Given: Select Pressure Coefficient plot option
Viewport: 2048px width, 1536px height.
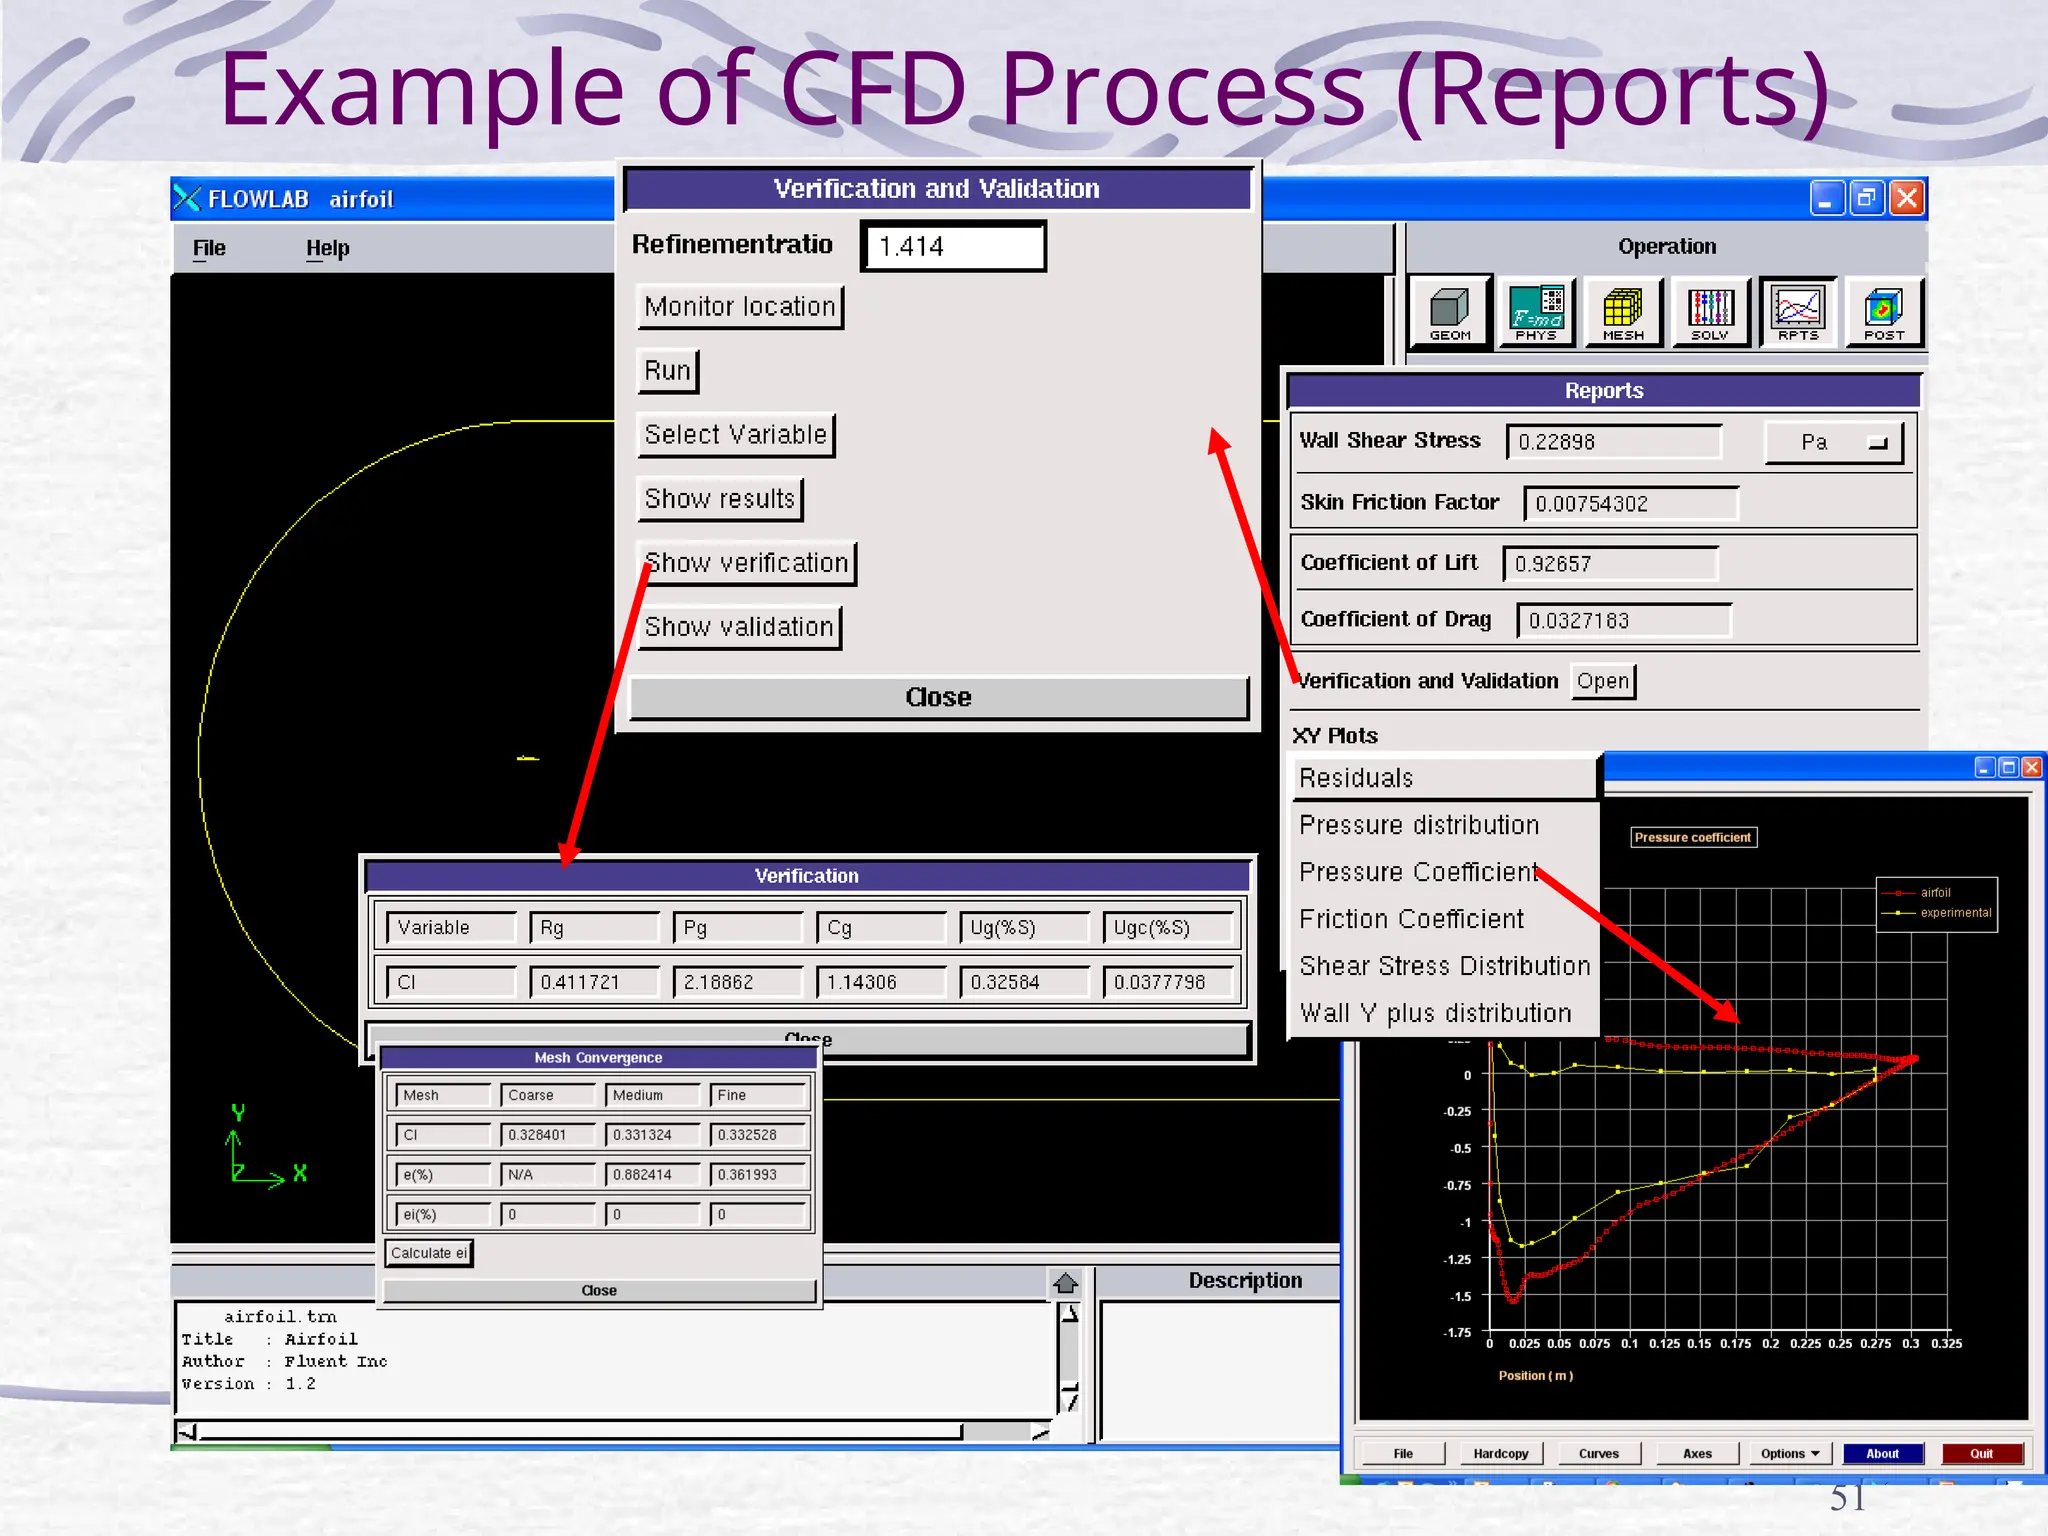Looking at the screenshot, I should [x=1418, y=872].
